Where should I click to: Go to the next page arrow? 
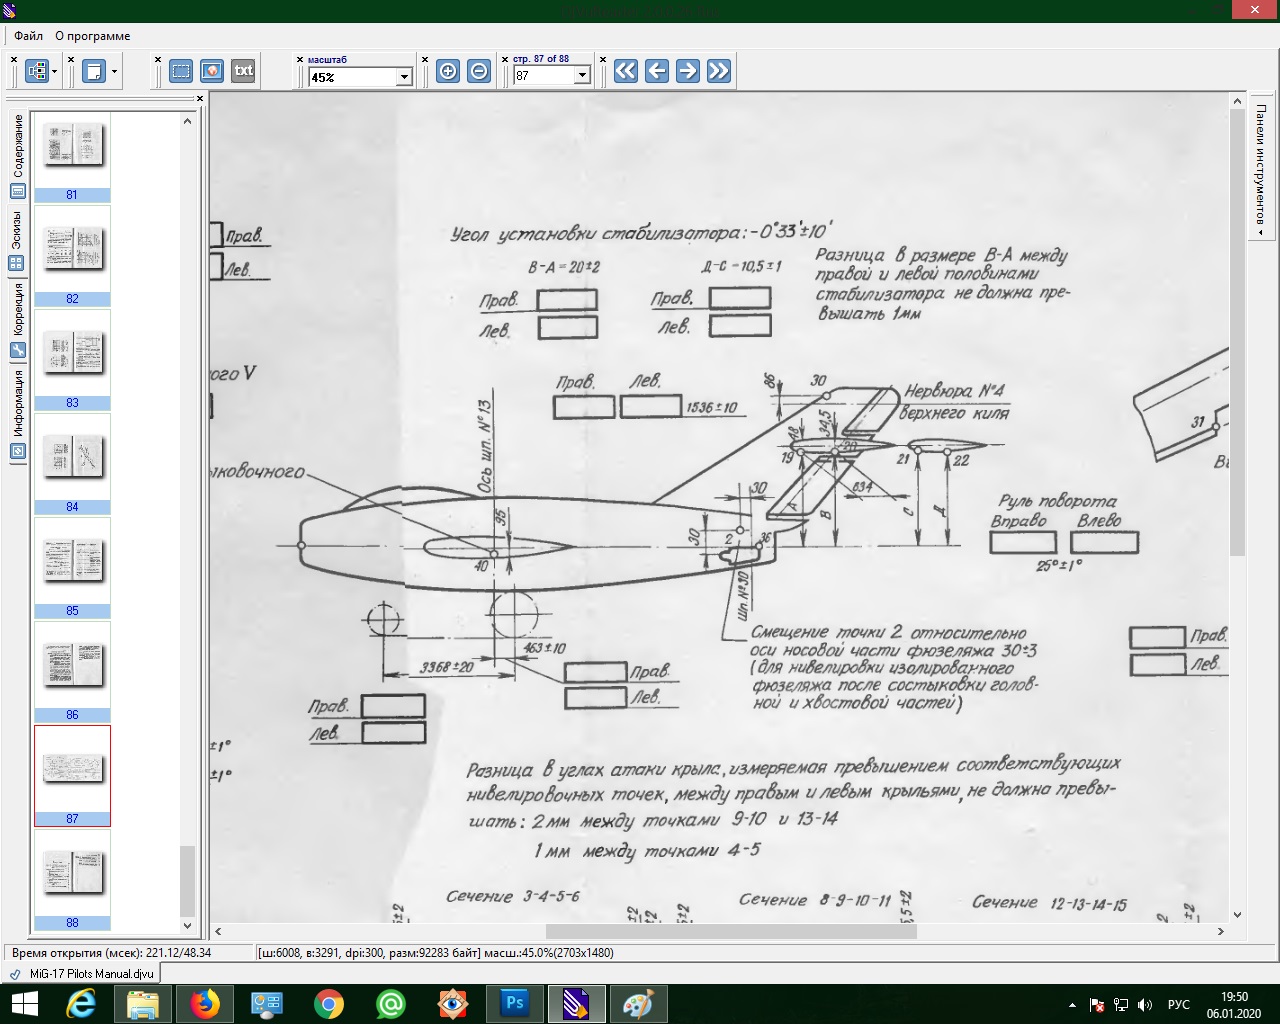pyautogui.click(x=688, y=71)
